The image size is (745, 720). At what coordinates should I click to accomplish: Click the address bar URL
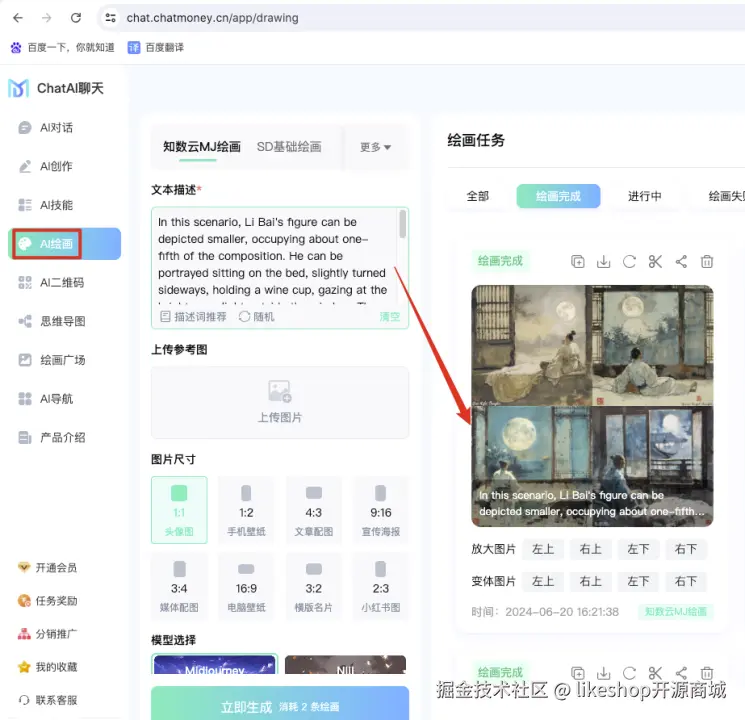point(212,18)
